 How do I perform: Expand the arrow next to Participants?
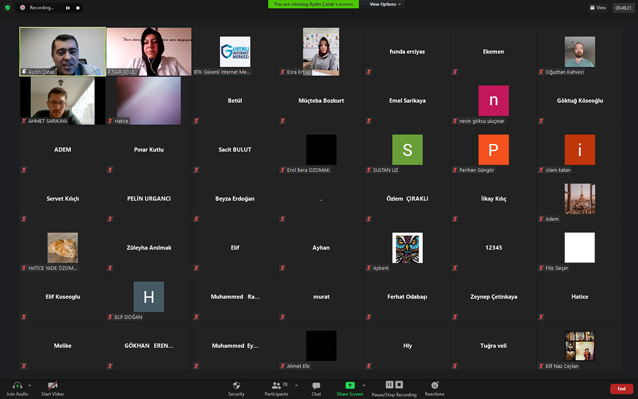click(x=296, y=385)
